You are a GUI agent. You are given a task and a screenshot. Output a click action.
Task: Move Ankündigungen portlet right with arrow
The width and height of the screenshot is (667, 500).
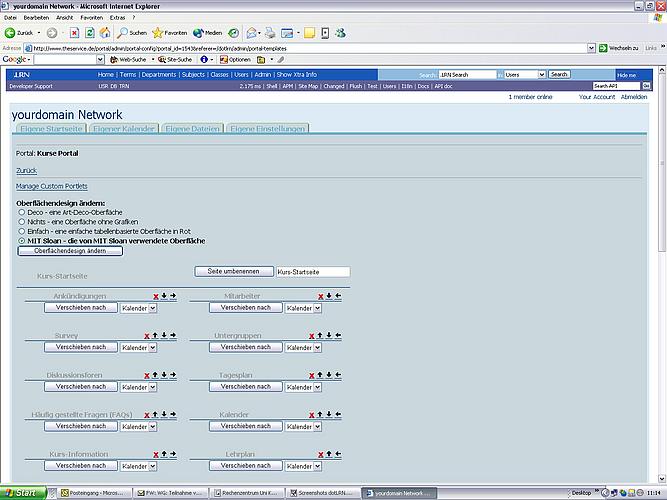[x=173, y=296]
